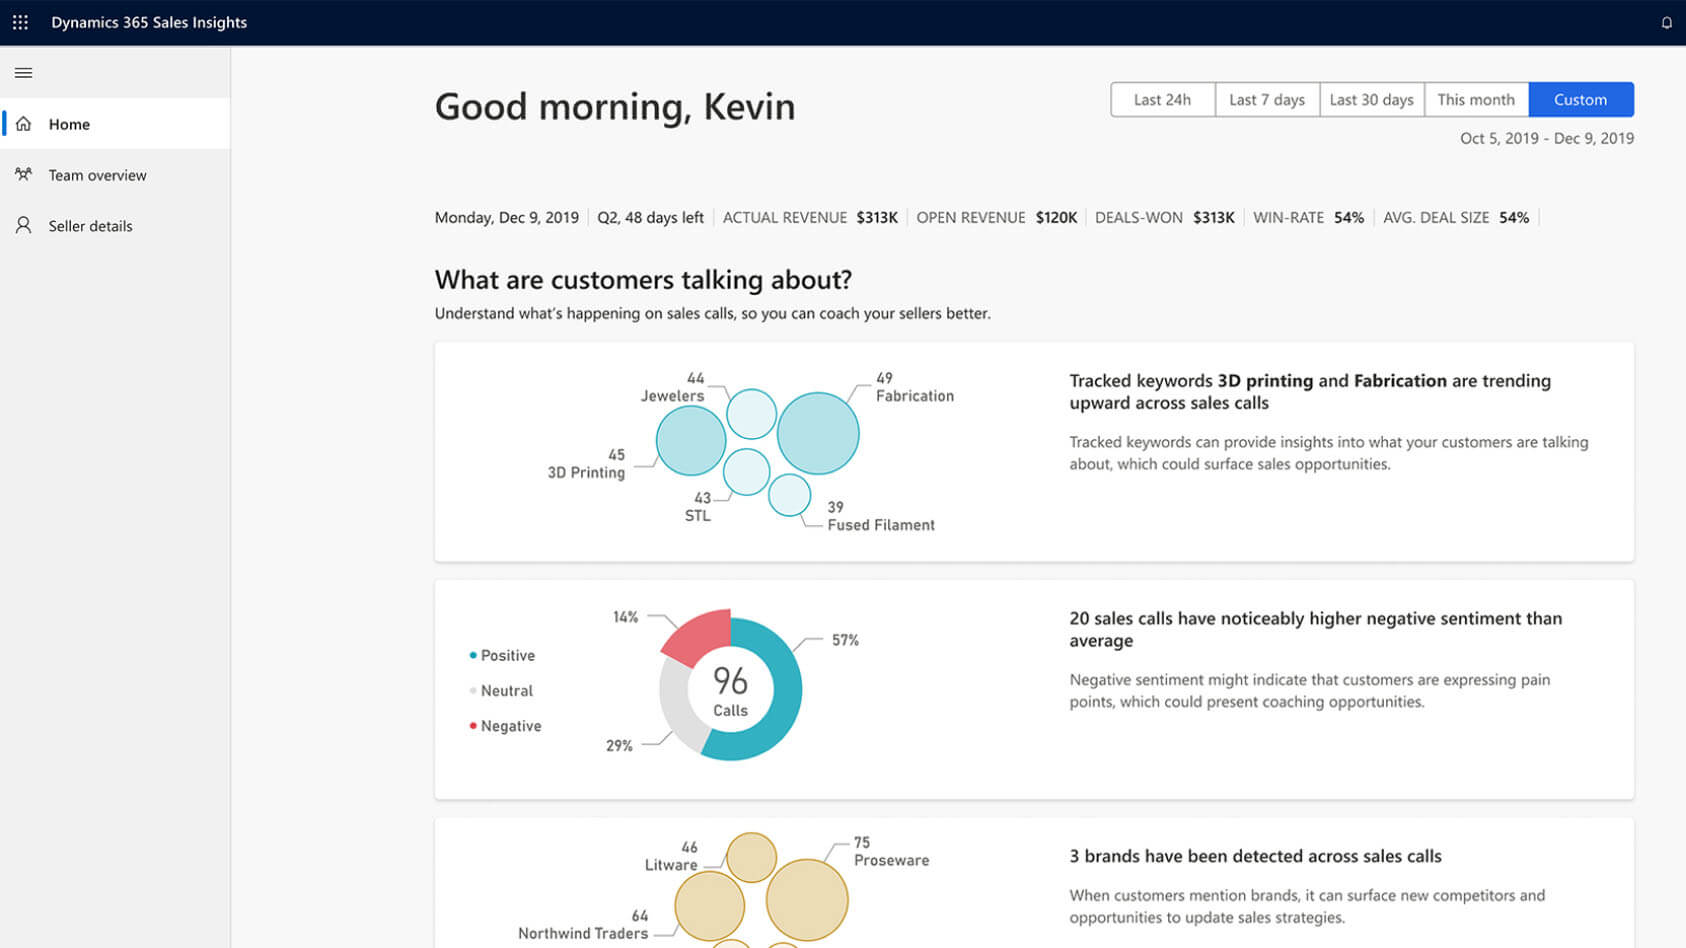Click Q2, 48 days left text
This screenshot has height=948, width=1686.
[x=651, y=218]
